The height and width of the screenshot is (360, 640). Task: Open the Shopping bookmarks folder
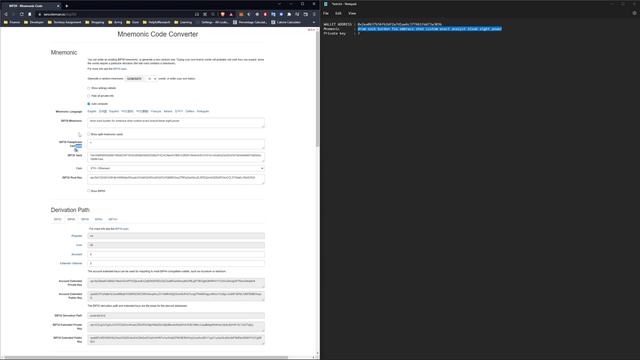95,22
